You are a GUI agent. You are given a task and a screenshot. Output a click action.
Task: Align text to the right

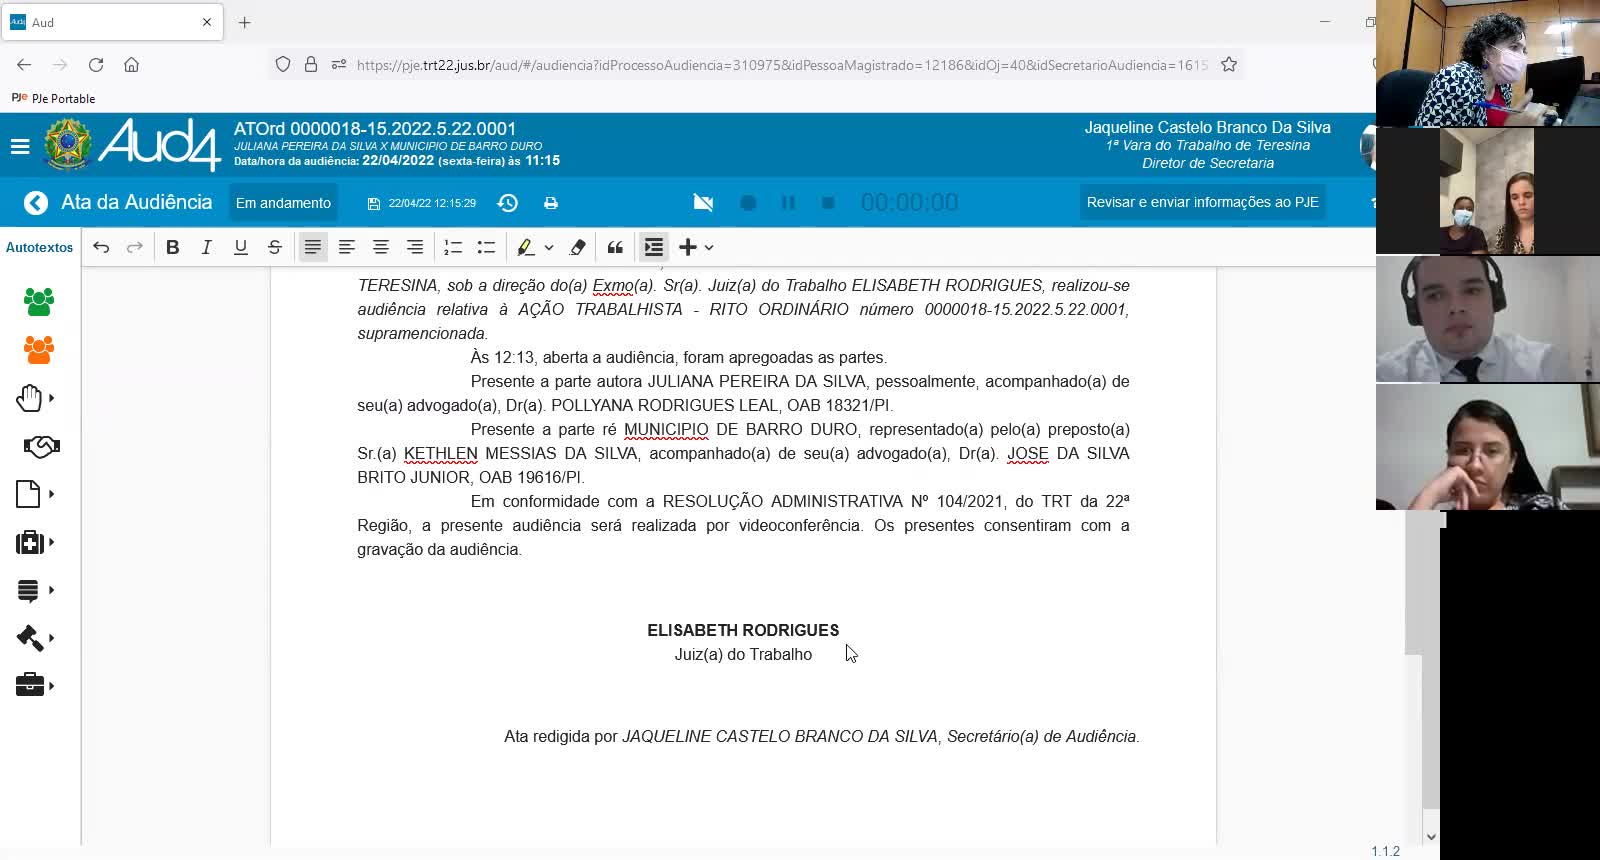pos(415,247)
